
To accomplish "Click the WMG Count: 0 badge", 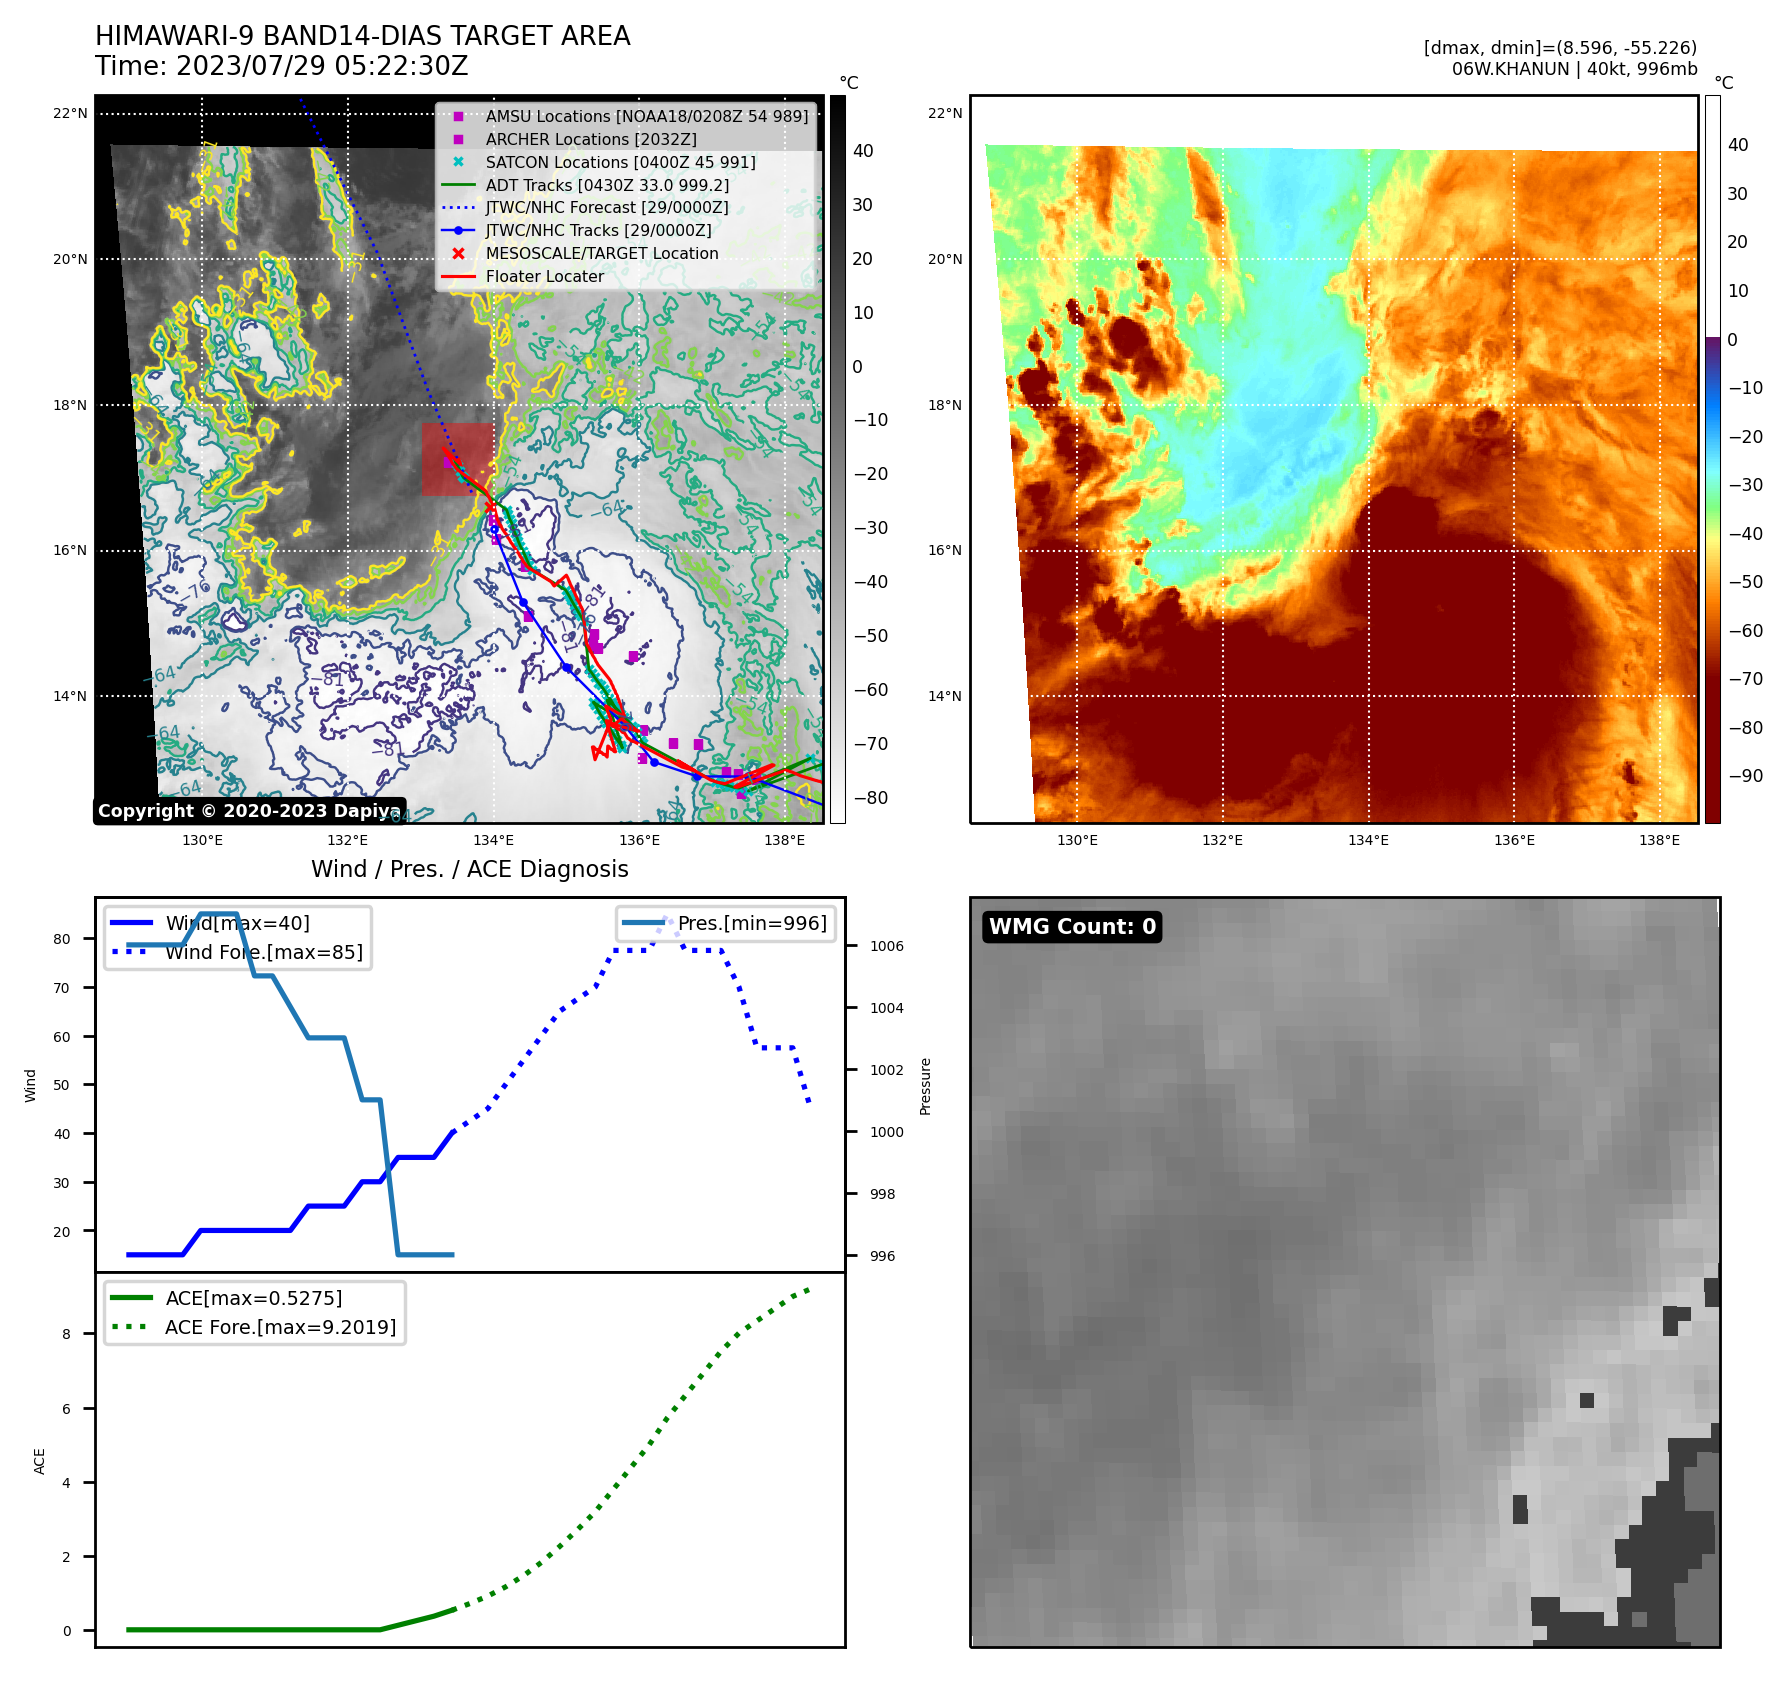I will 1072,927.
